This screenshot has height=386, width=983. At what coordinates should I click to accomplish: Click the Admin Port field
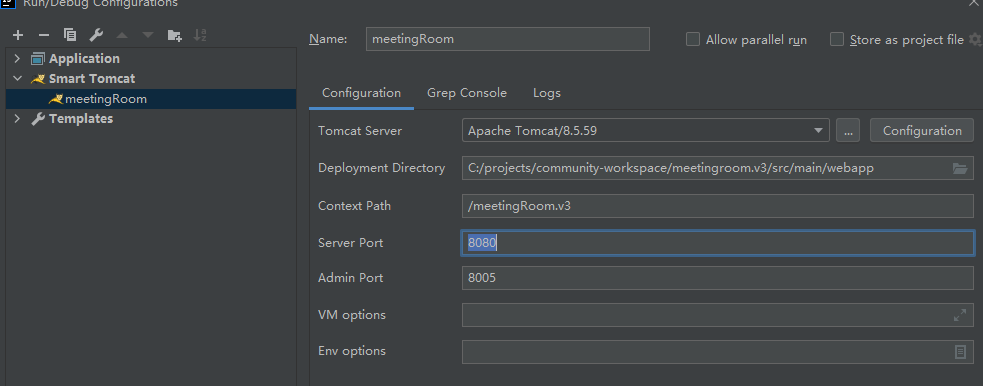718,278
